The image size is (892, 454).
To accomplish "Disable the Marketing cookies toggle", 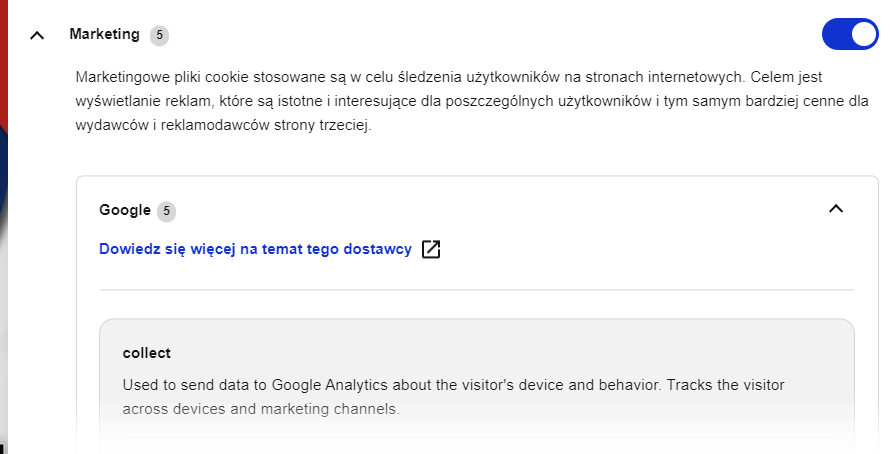I will (x=850, y=34).
